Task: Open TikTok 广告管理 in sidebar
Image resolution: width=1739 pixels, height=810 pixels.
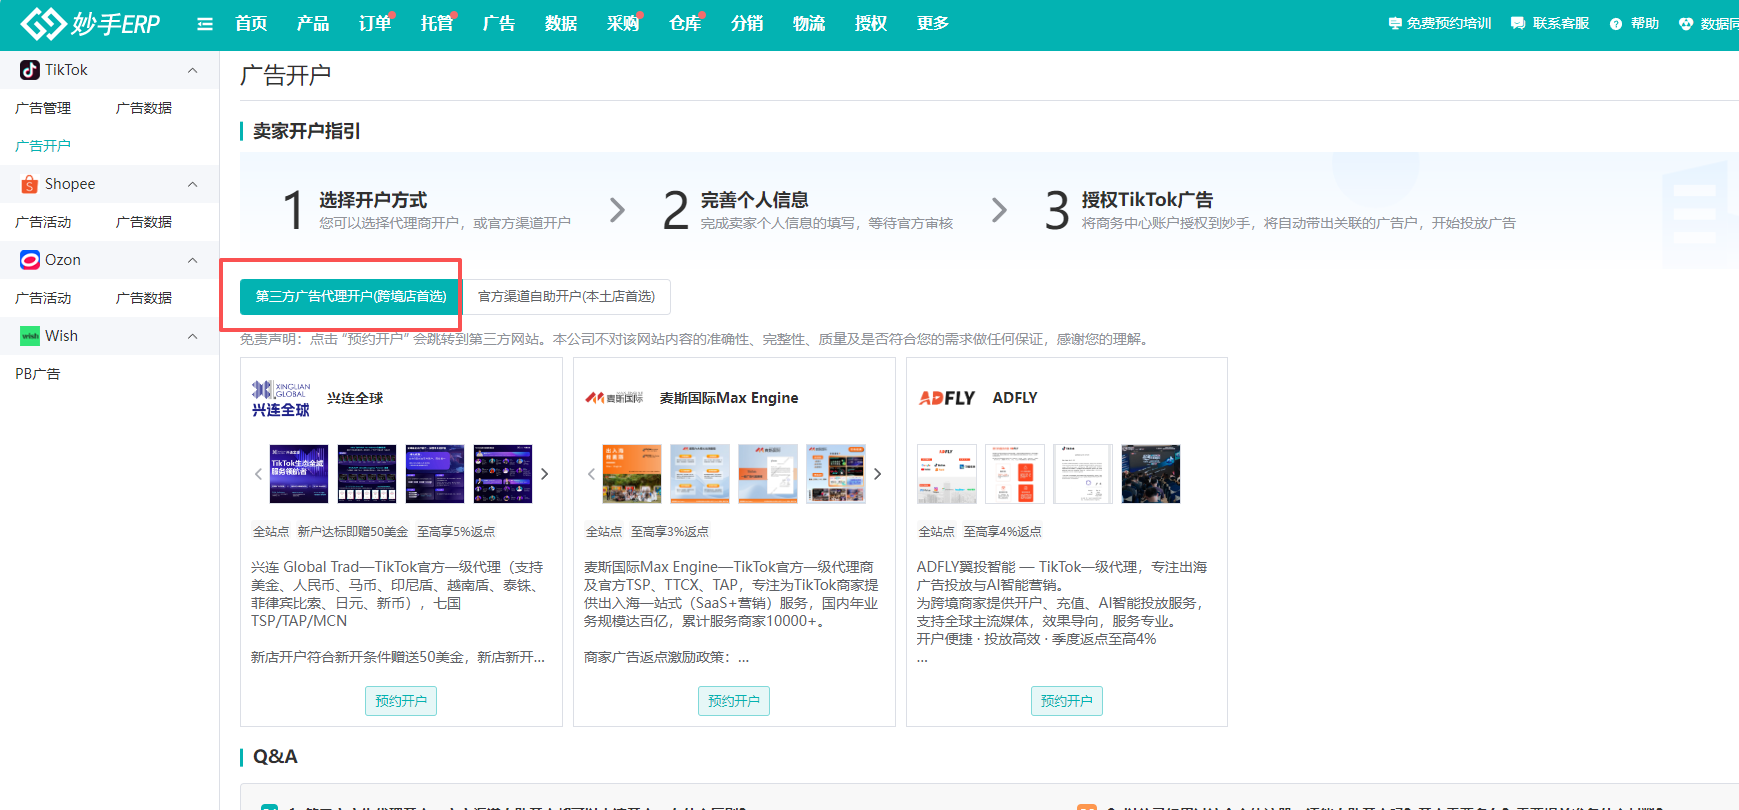Action: pos(43,108)
